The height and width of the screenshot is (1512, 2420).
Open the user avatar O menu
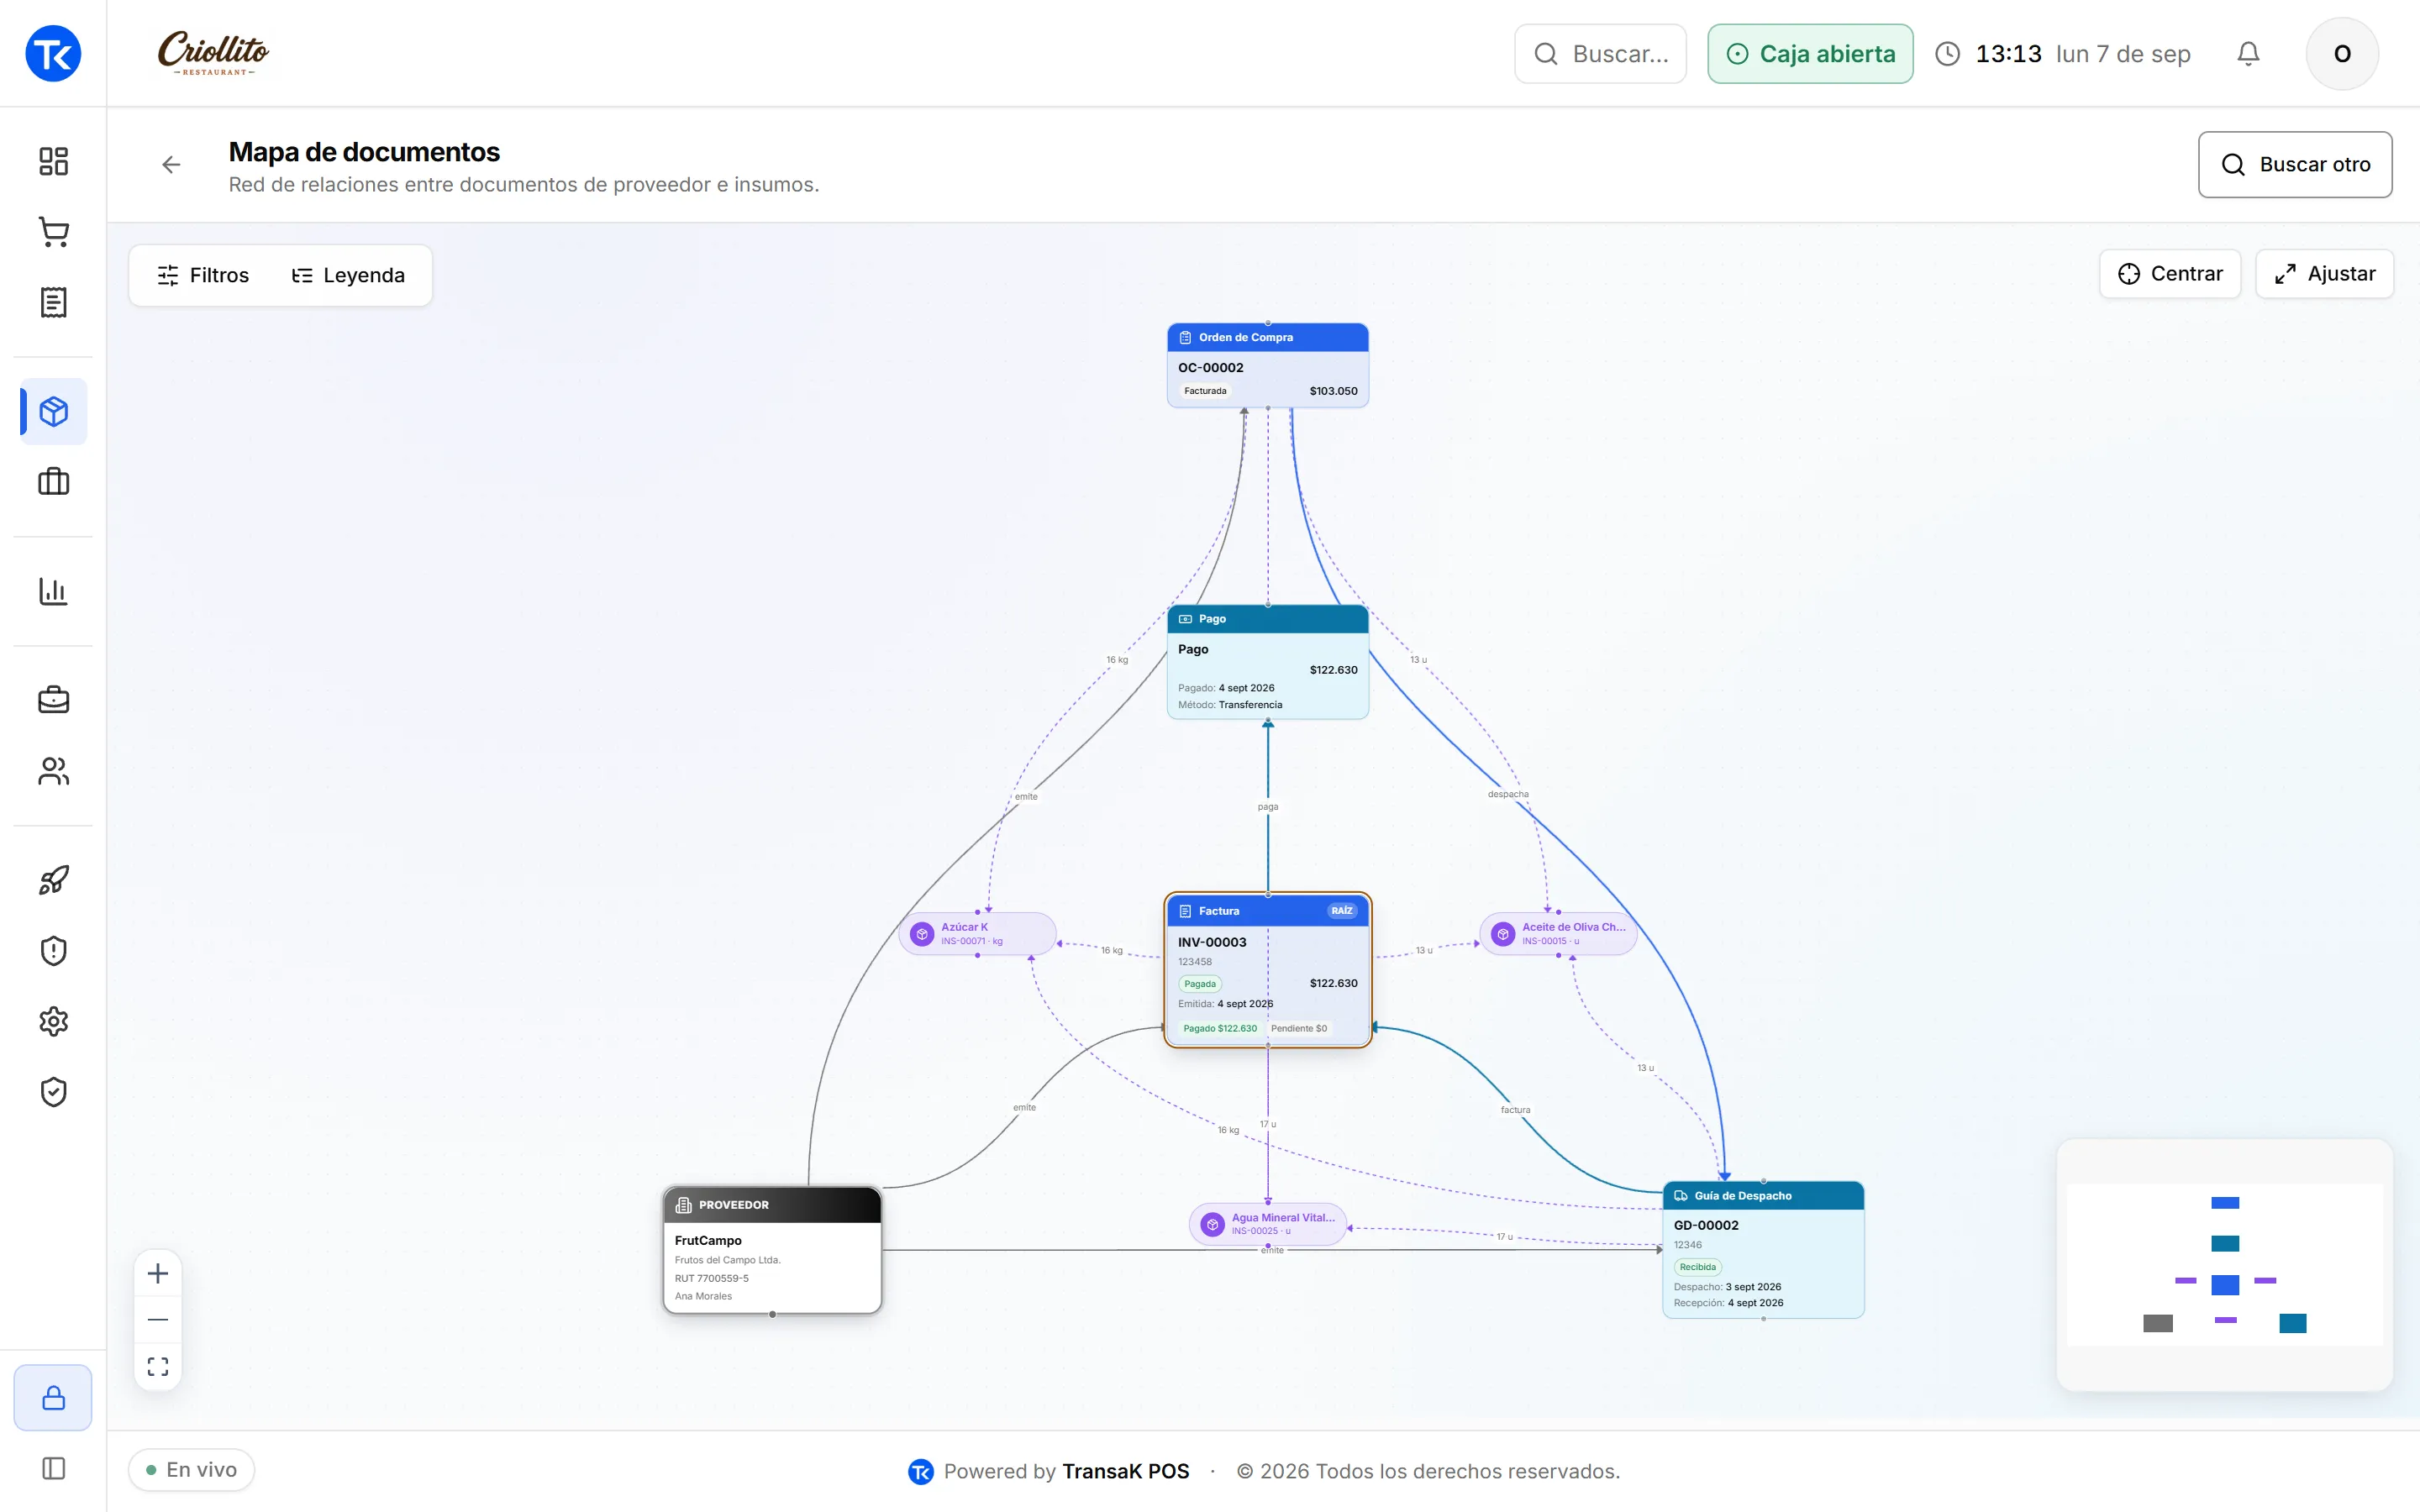[2342, 54]
